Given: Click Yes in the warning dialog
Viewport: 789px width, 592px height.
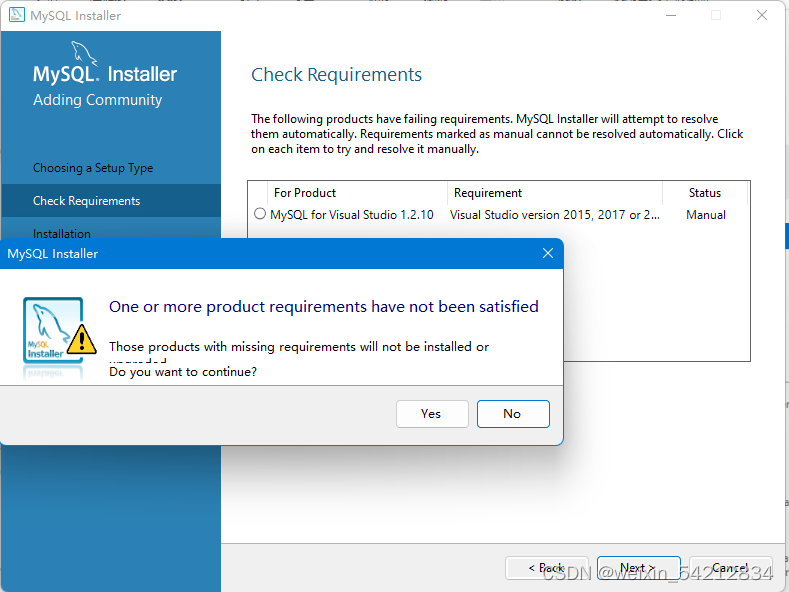Looking at the screenshot, I should click(x=432, y=414).
